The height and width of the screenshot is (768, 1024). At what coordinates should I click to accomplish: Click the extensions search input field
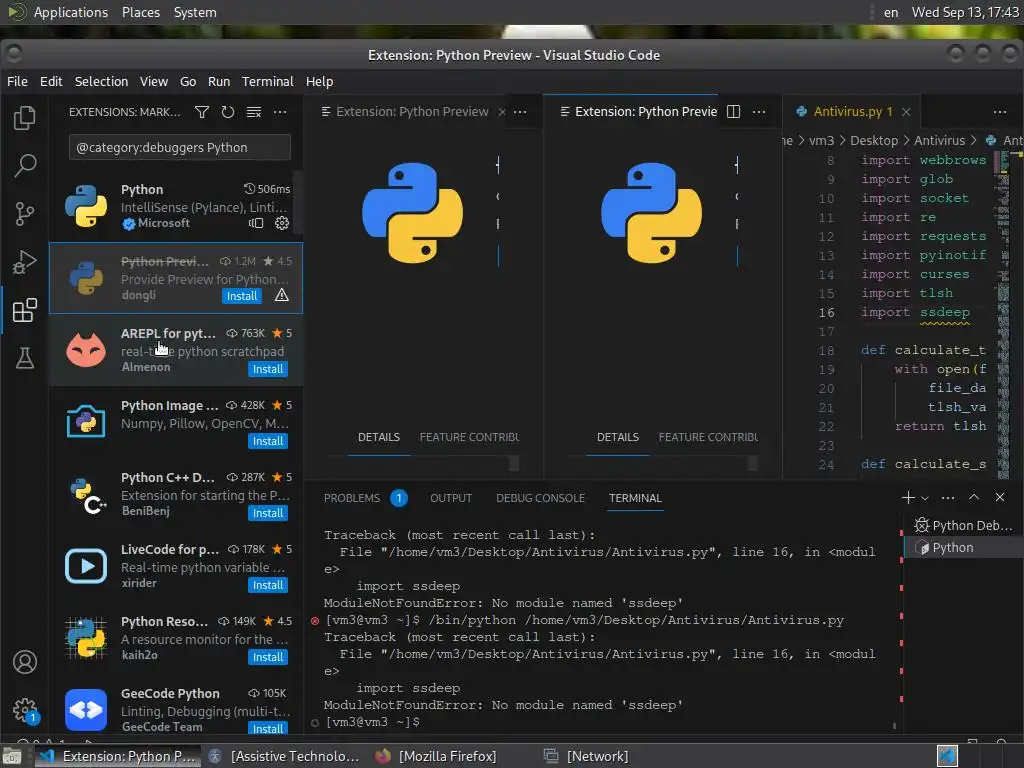[x=180, y=148]
